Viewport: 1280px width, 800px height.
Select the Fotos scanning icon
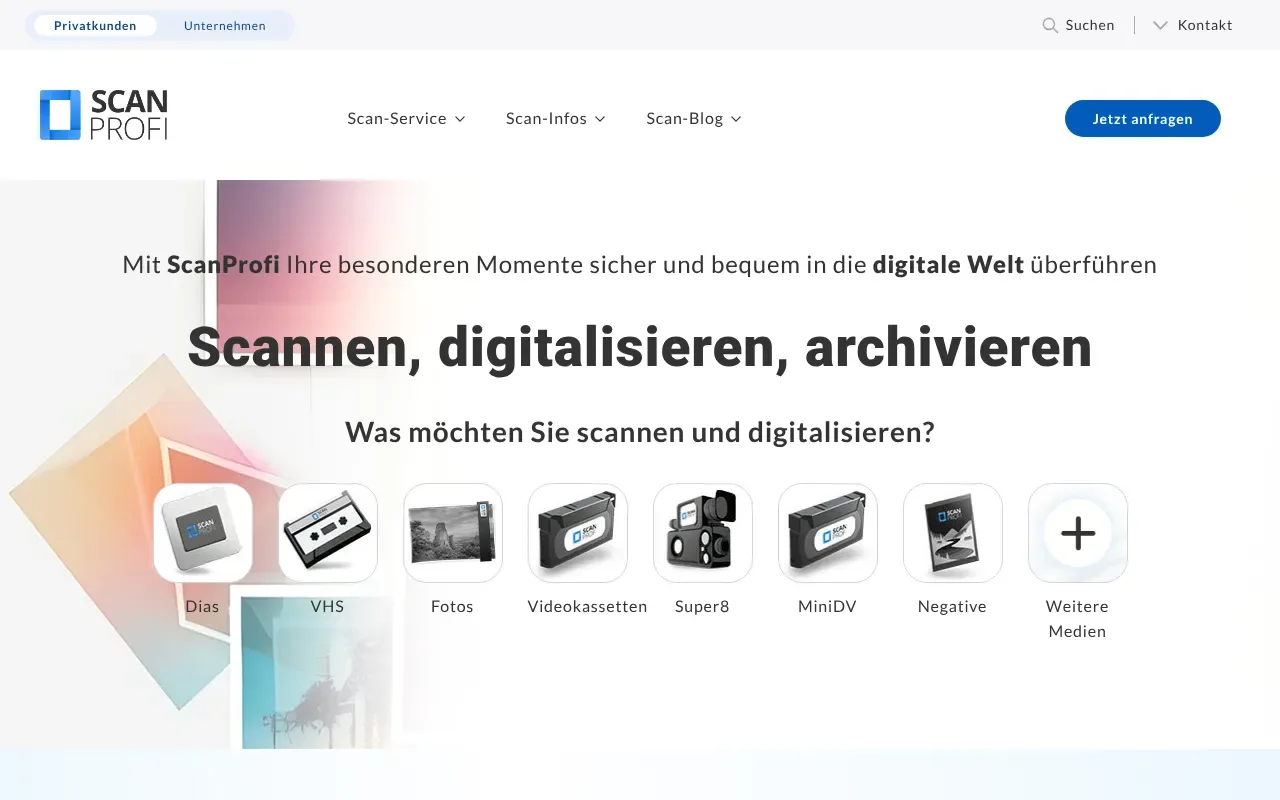click(452, 533)
